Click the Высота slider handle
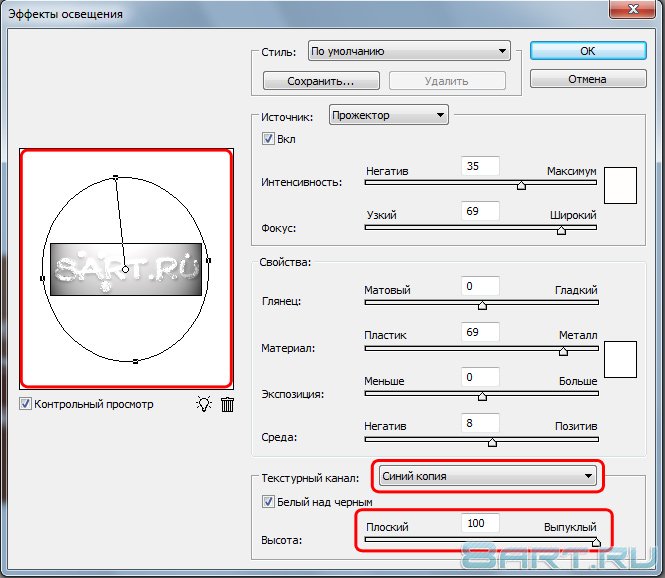The width and height of the screenshot is (665, 578). [596, 542]
